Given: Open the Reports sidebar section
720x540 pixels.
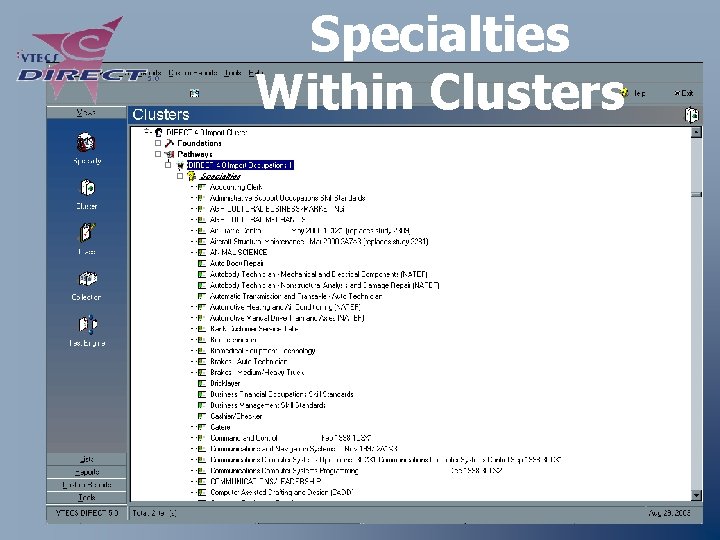Looking at the screenshot, I should pos(86,472).
